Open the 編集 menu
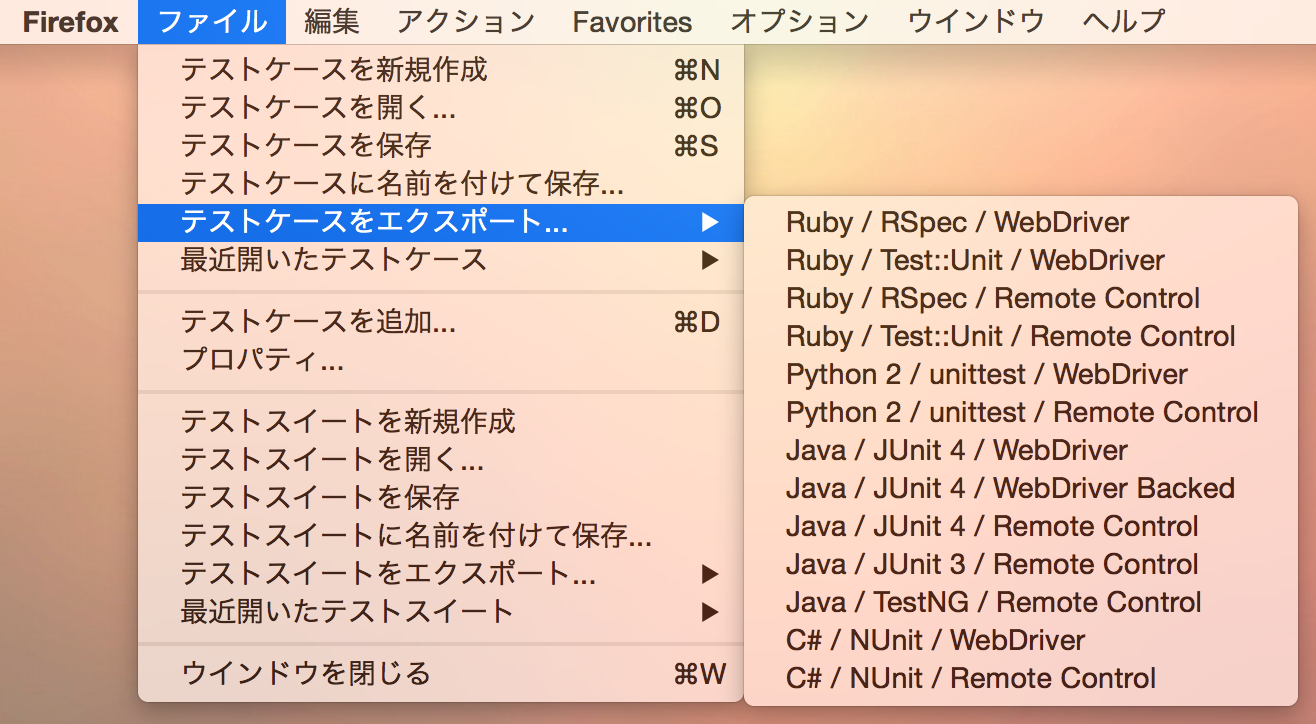 [332, 21]
